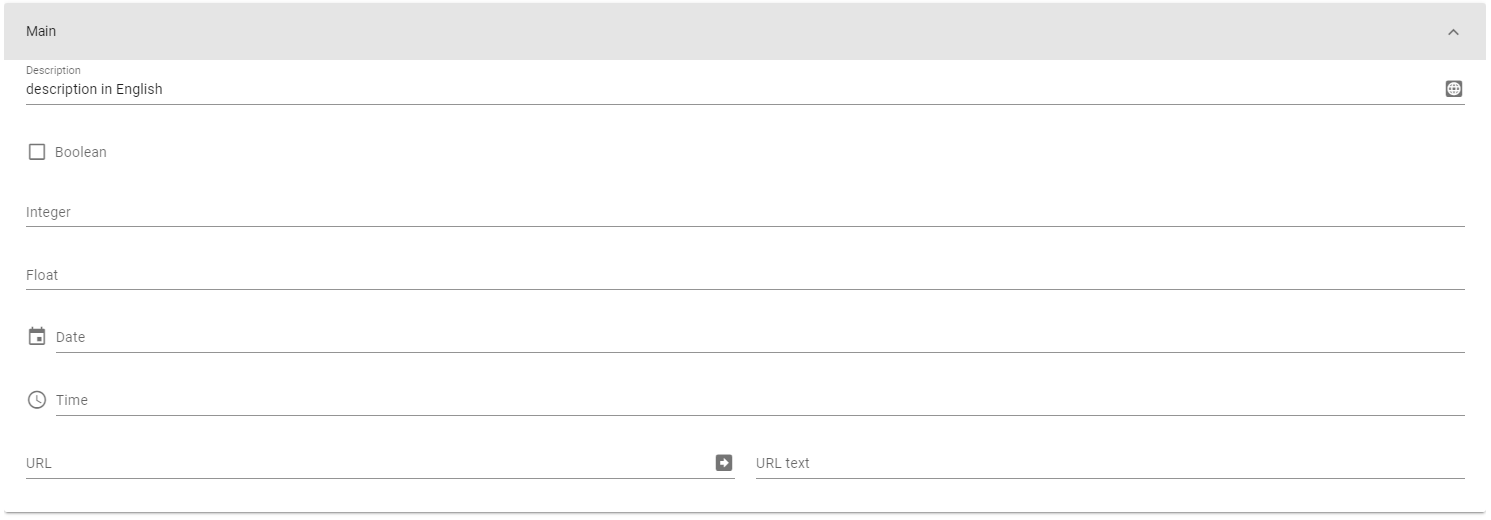Click the translate globe icon beside Description
The width and height of the screenshot is (1491, 520).
pos(1454,89)
